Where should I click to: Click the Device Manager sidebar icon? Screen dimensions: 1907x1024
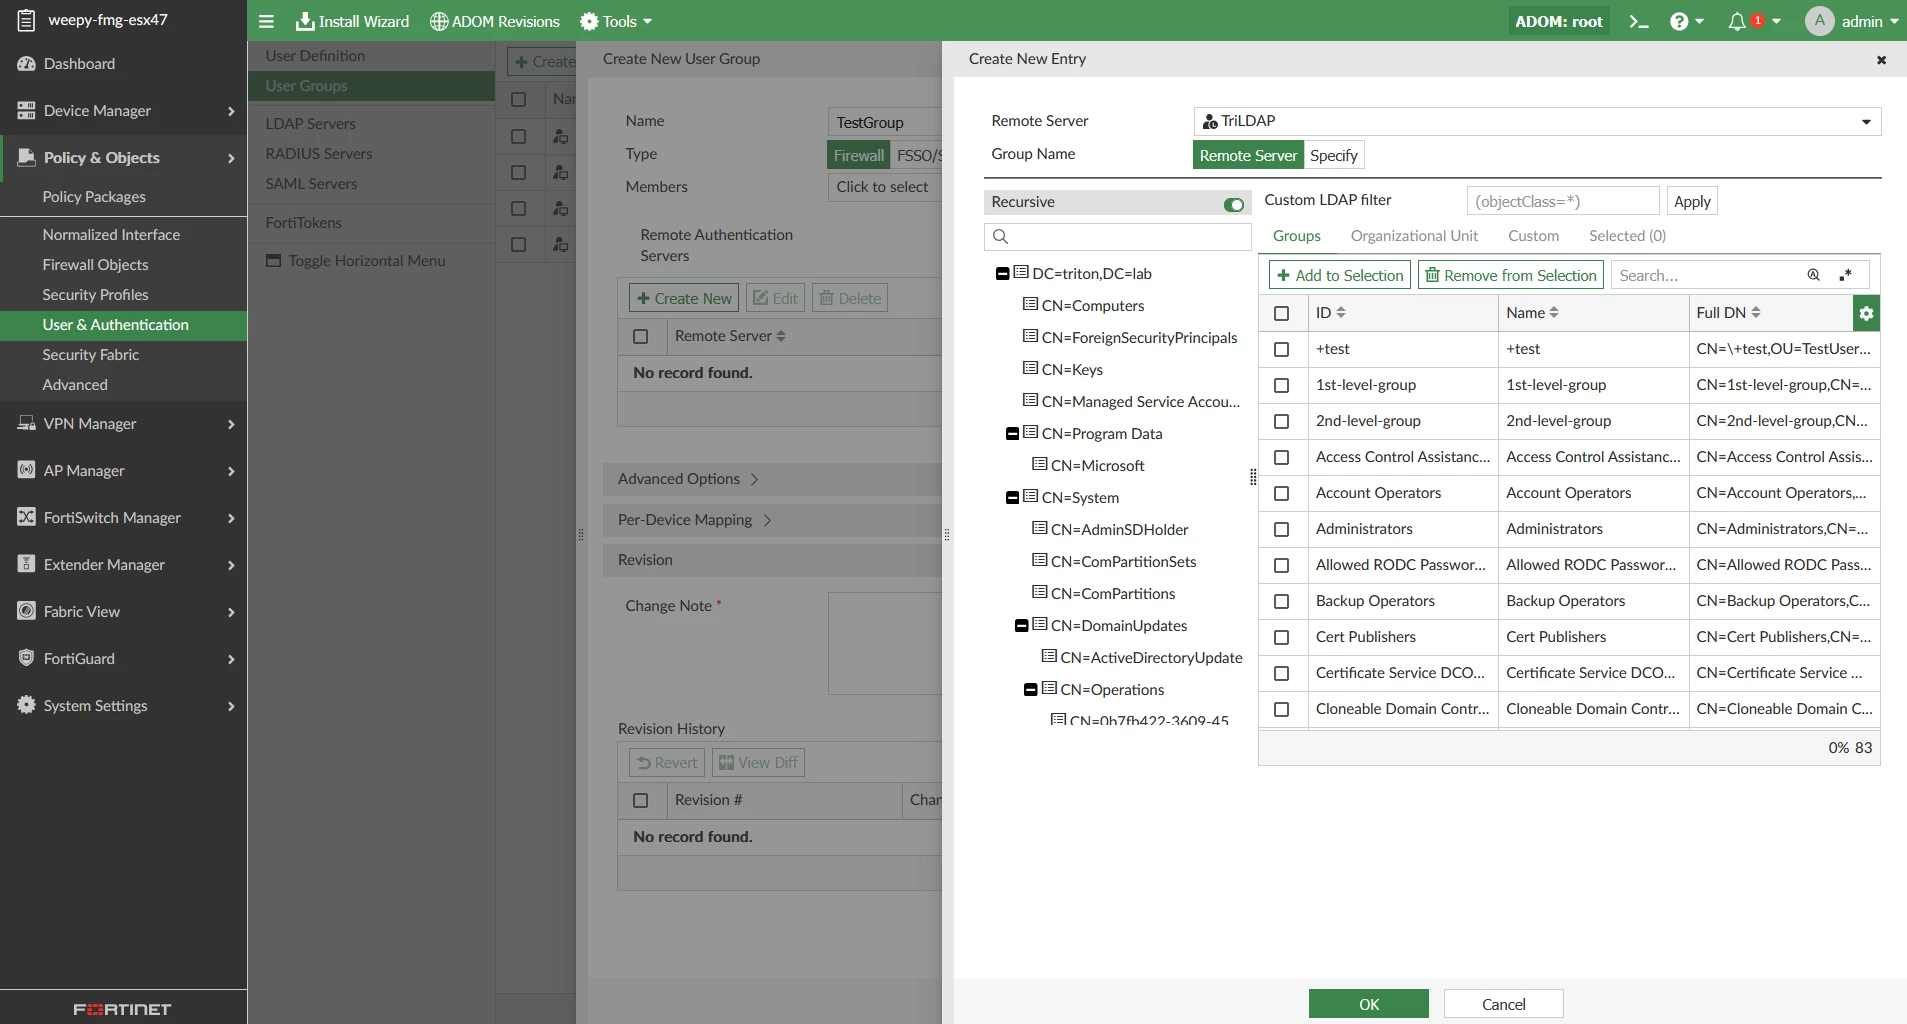pyautogui.click(x=26, y=110)
